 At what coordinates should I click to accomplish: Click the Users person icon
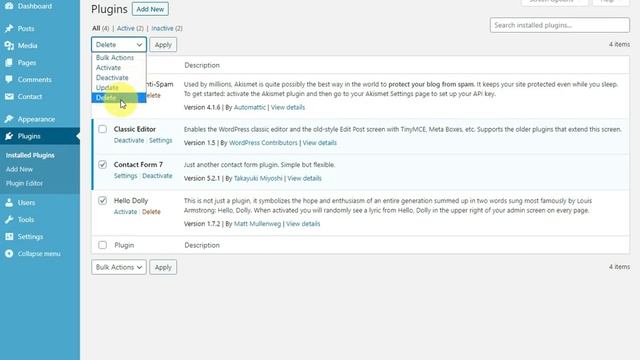point(9,203)
